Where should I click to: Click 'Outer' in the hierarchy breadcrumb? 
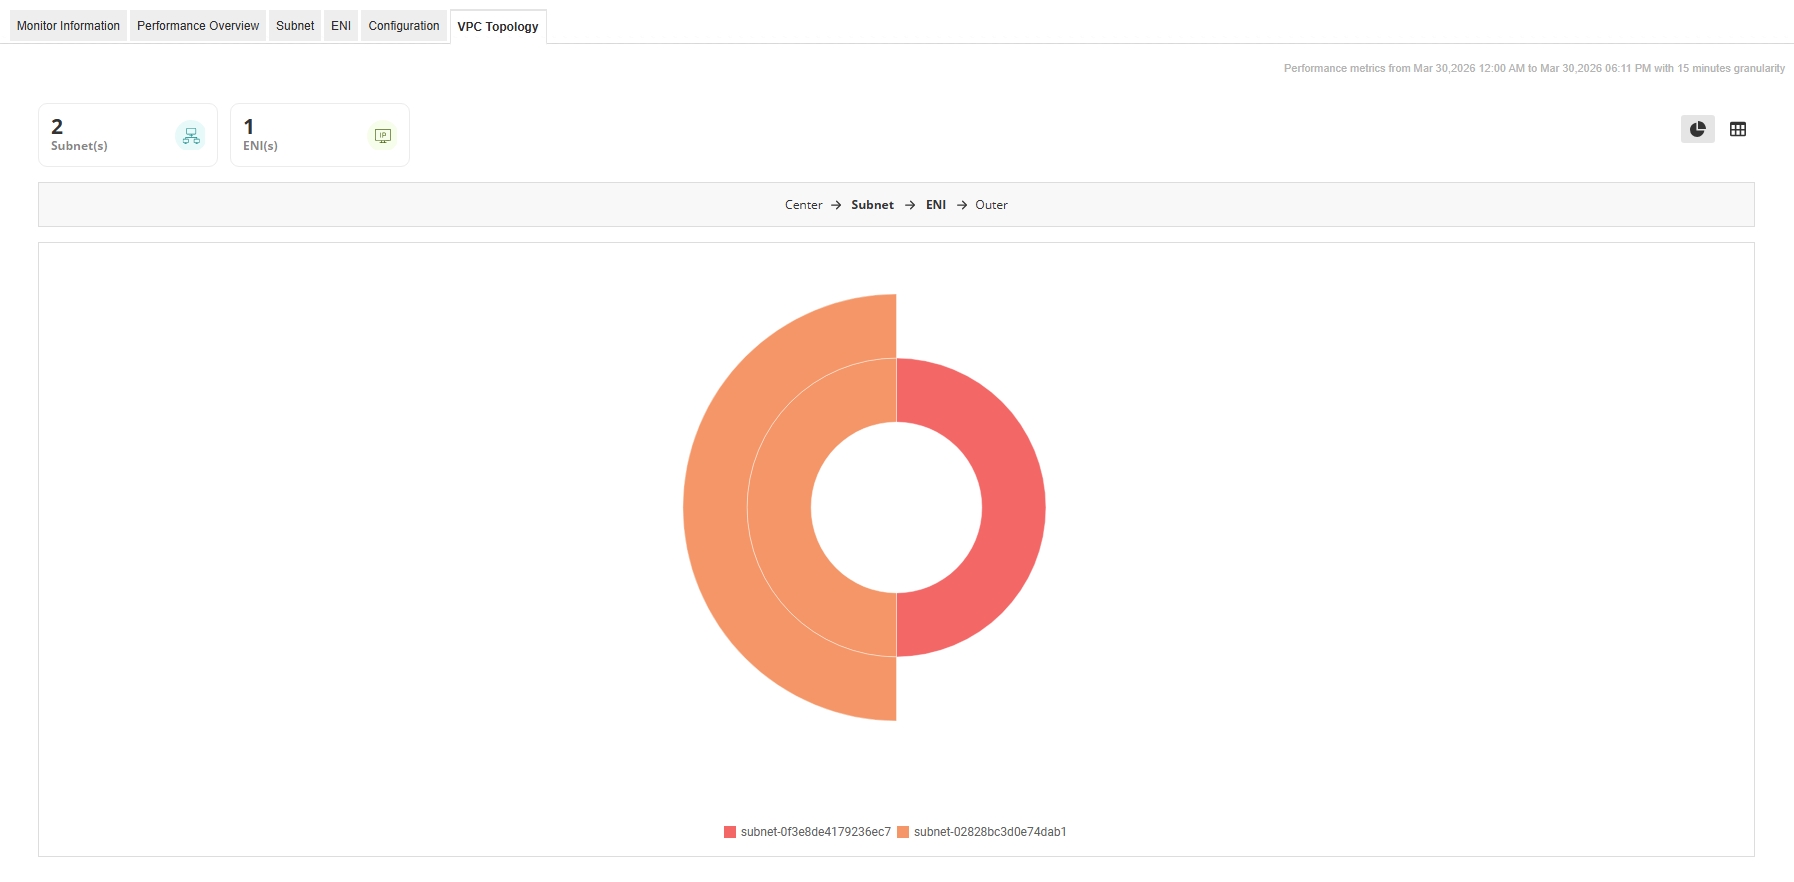click(x=992, y=205)
